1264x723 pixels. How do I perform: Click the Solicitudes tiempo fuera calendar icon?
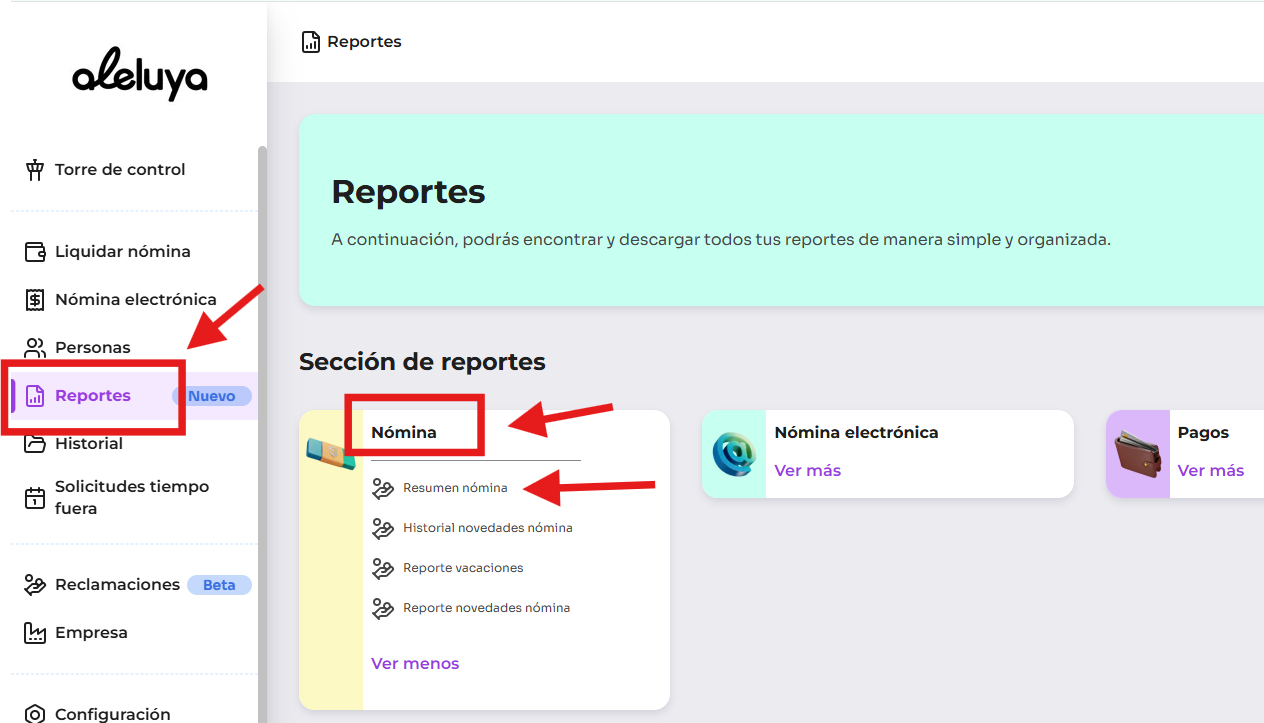pyautogui.click(x=36, y=497)
